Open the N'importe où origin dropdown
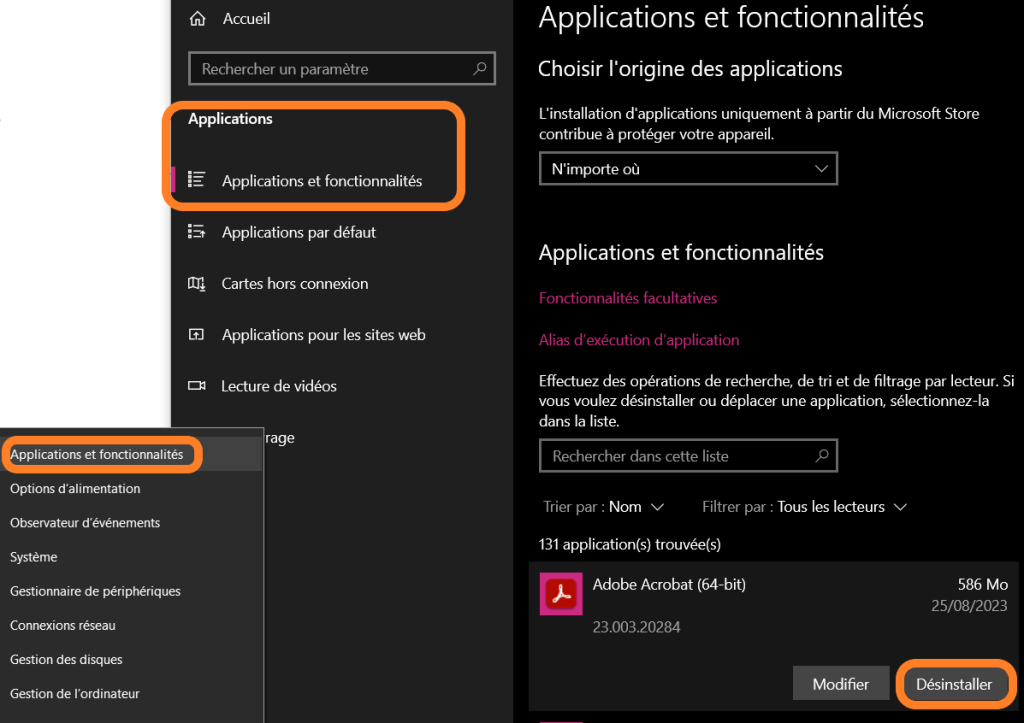Viewport: 1024px width, 723px height. (687, 169)
